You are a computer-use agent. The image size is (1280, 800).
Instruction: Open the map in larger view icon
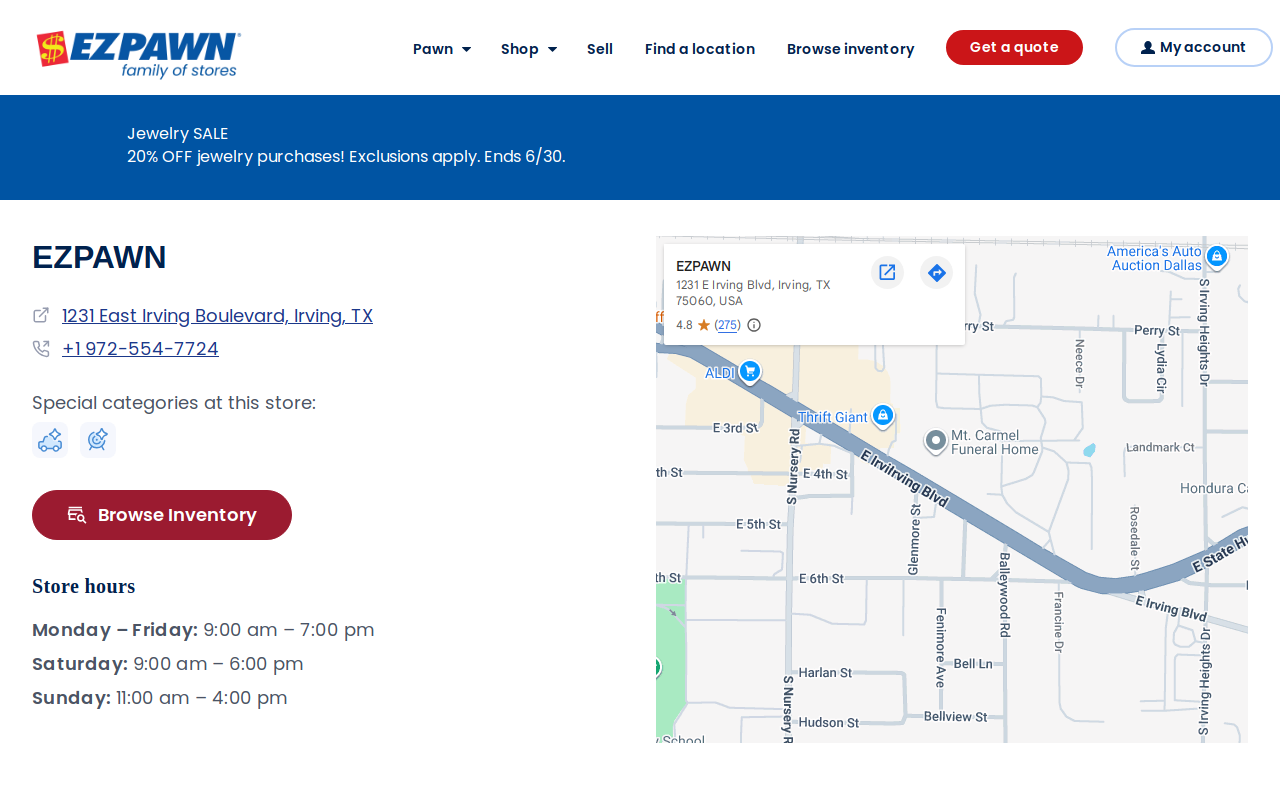point(887,272)
